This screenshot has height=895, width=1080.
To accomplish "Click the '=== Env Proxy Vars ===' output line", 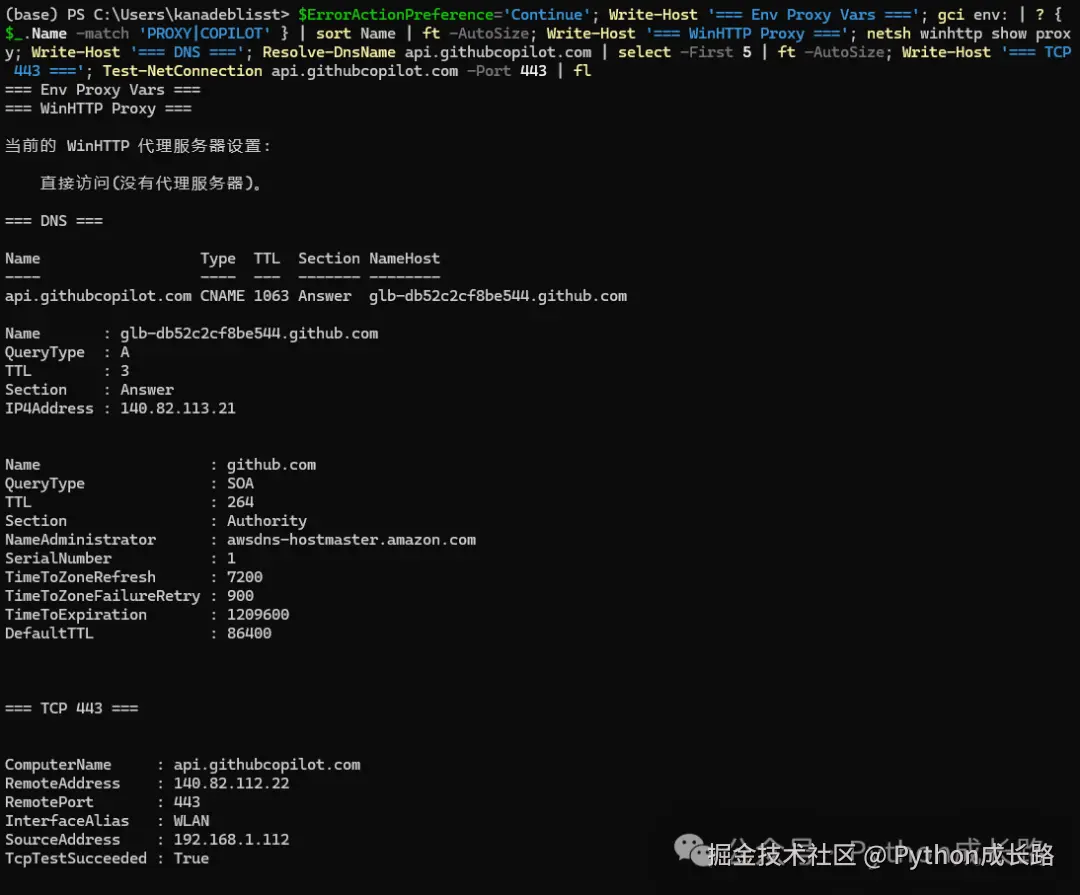I will click(x=103, y=90).
